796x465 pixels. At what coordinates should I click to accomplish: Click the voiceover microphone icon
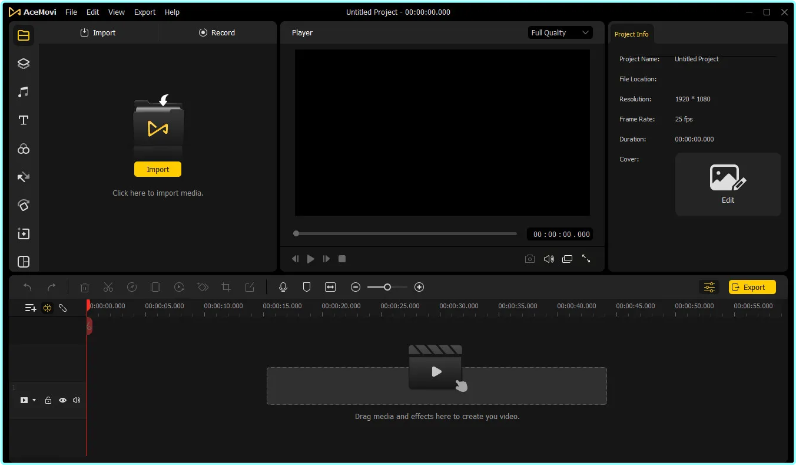pyautogui.click(x=283, y=287)
